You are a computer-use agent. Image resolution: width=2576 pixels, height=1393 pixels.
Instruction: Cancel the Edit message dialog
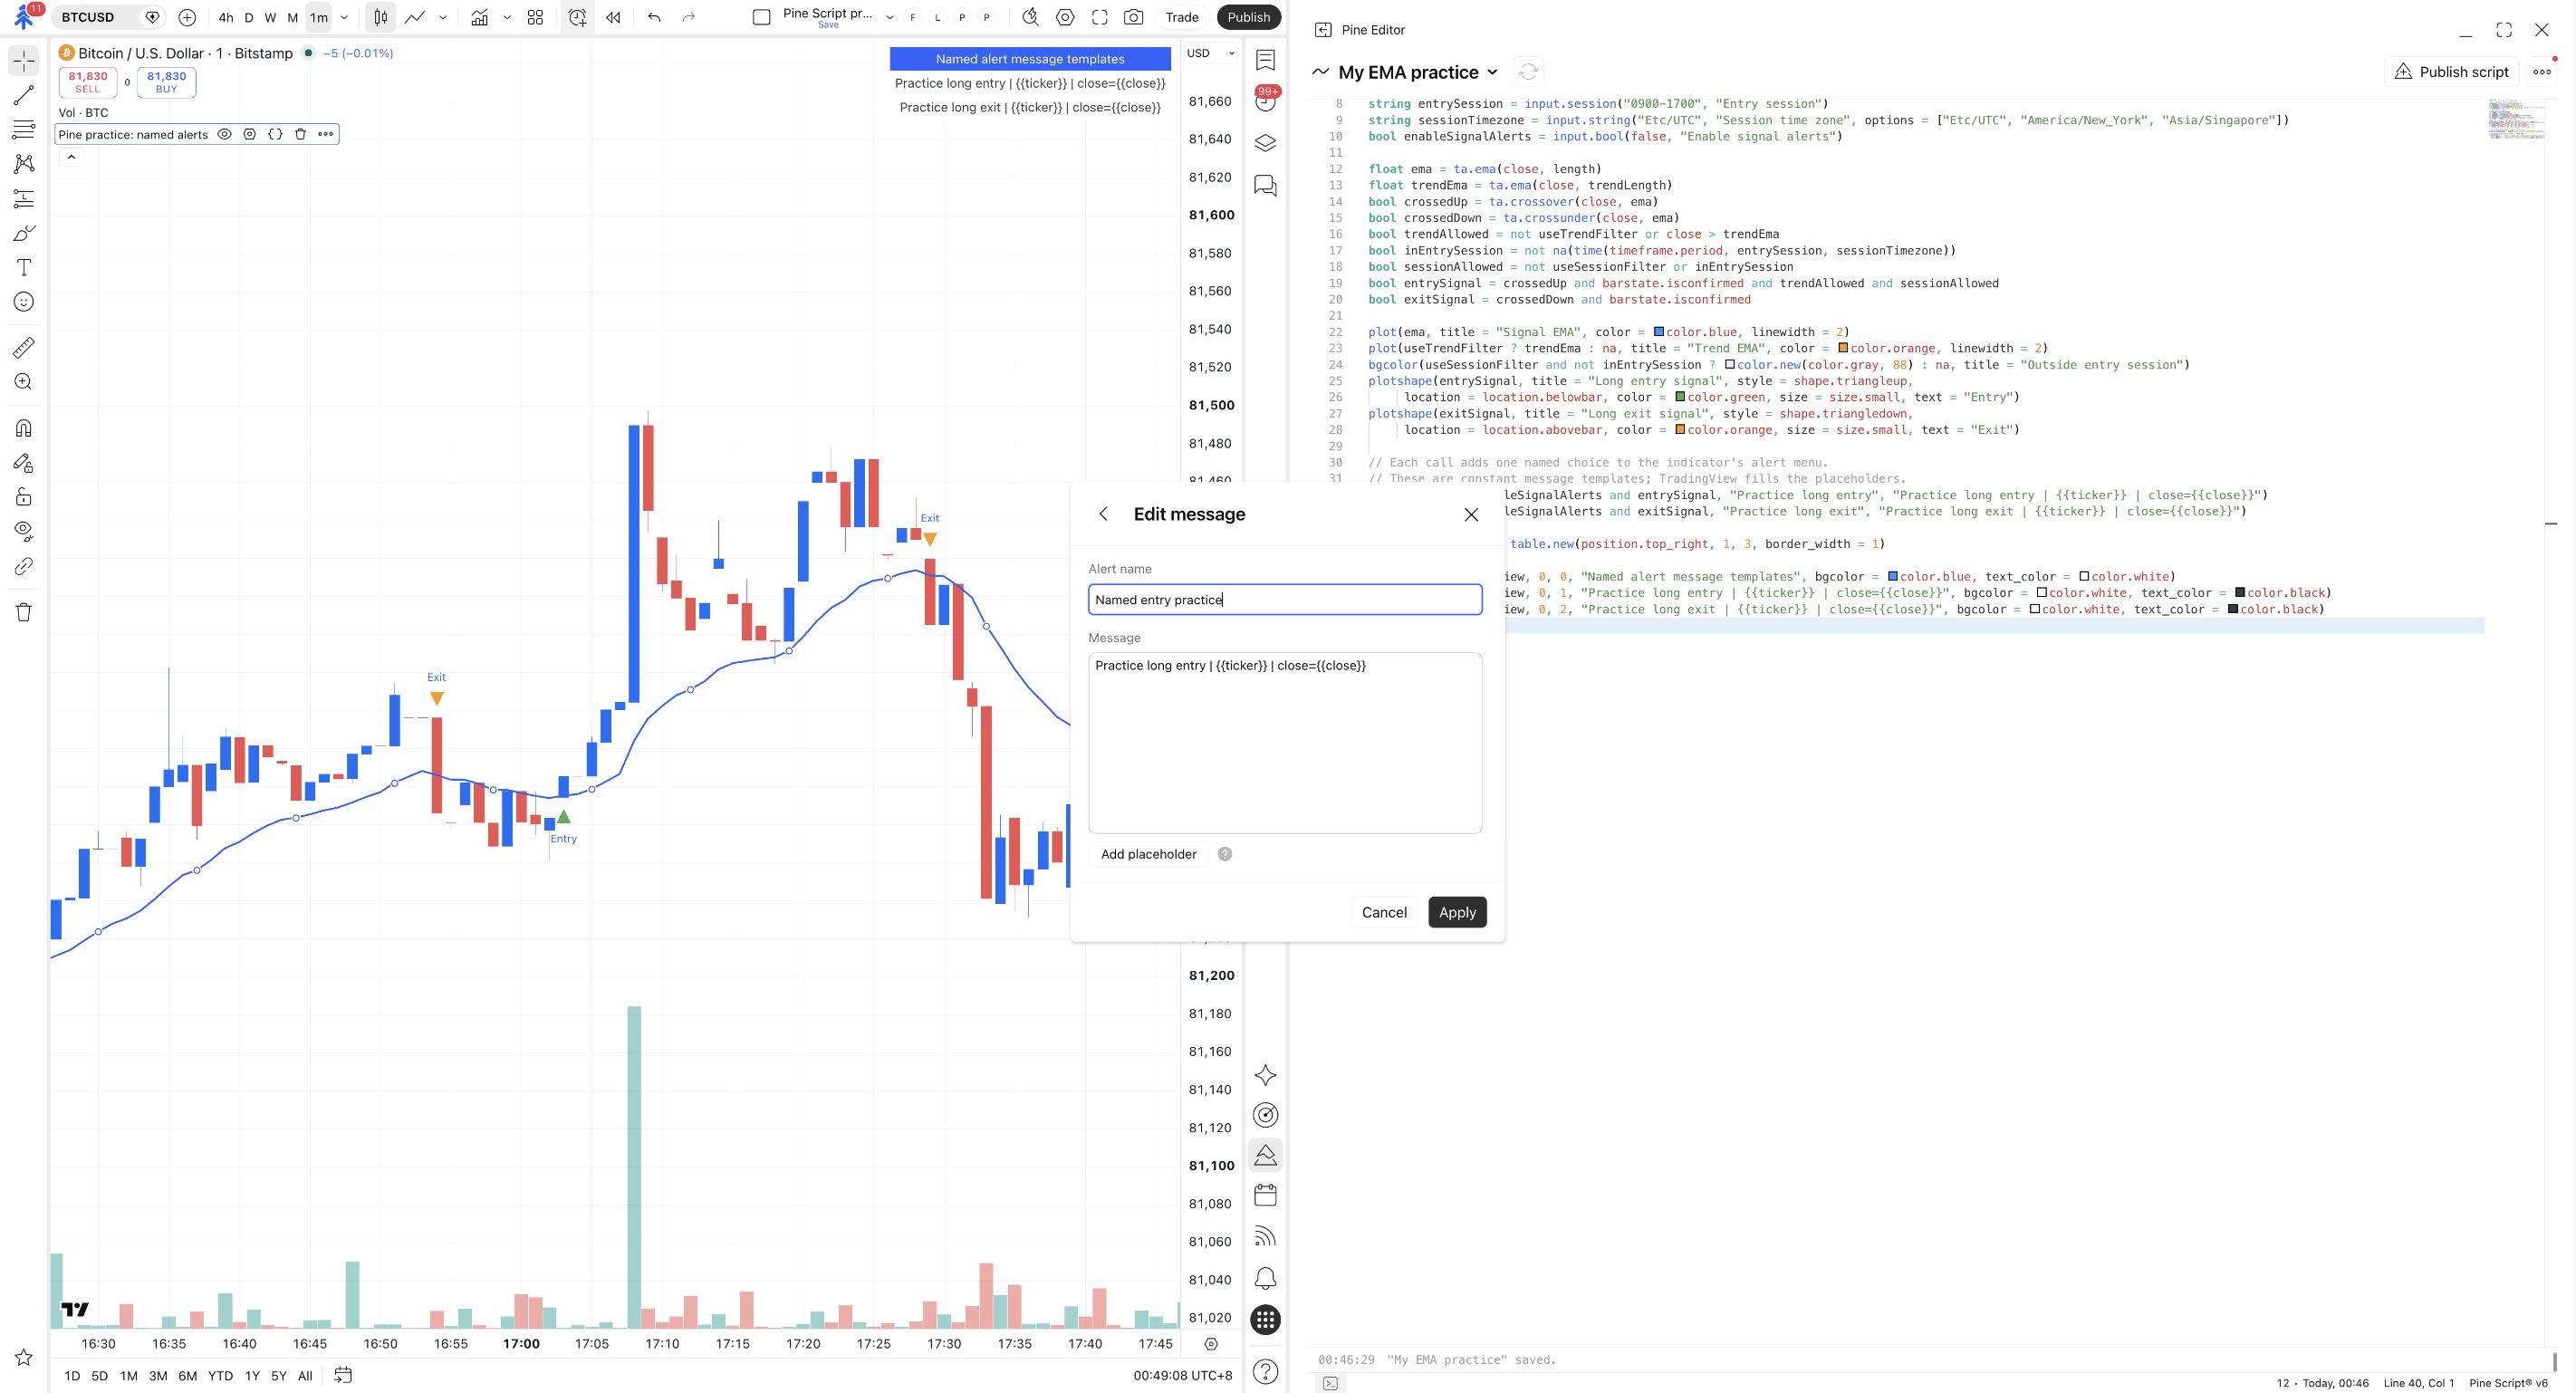(1384, 912)
